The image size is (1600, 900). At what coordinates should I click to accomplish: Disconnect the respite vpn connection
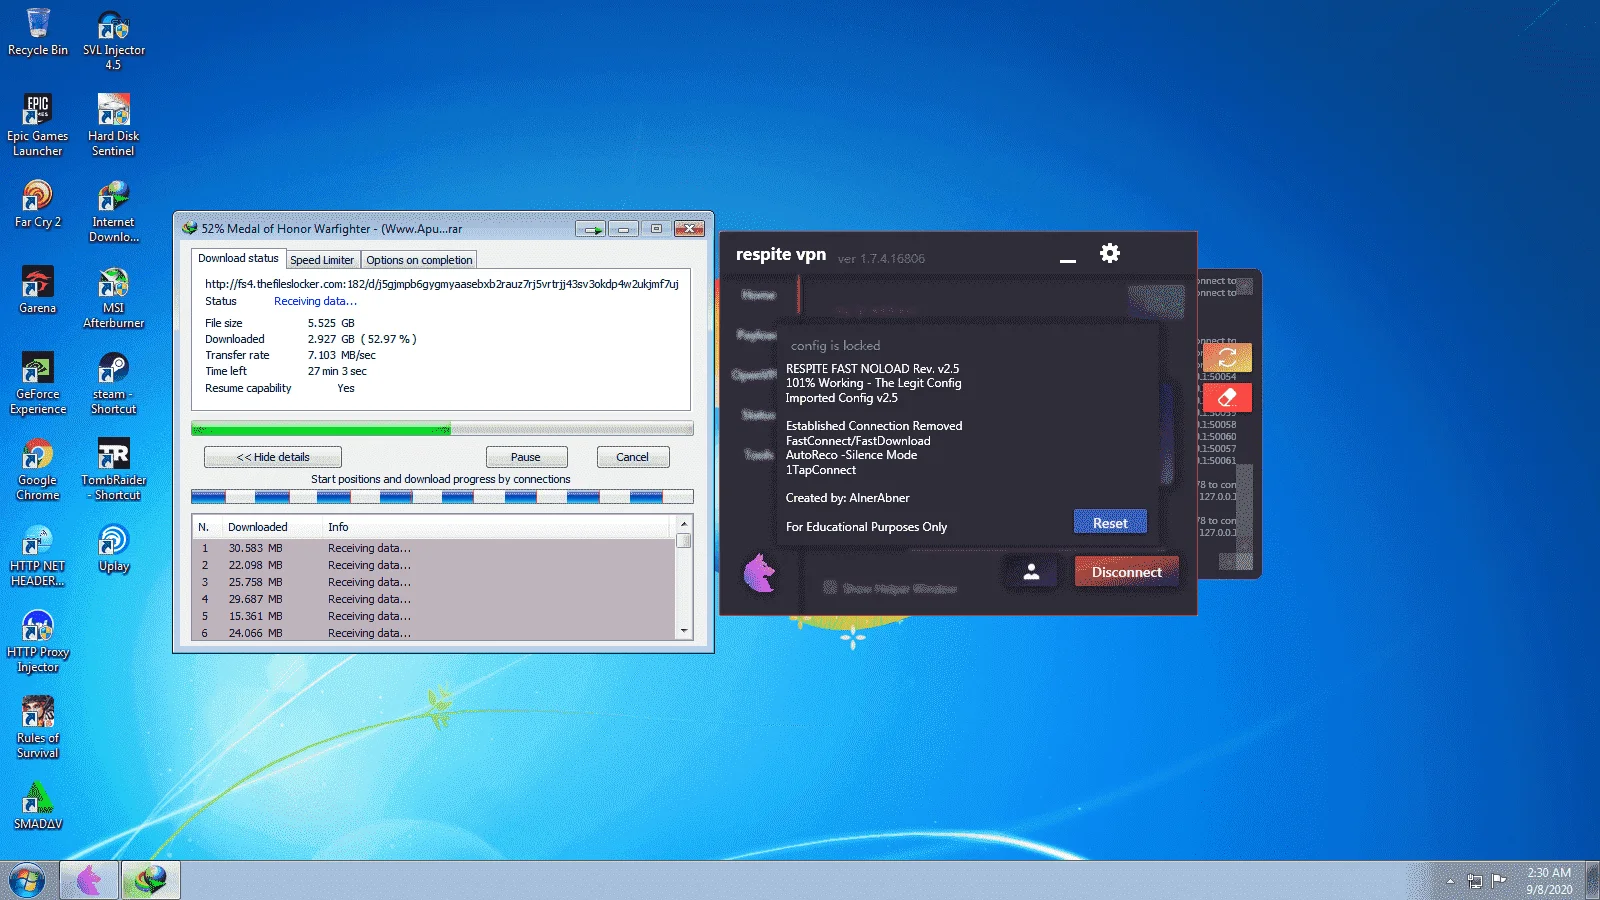(x=1126, y=572)
